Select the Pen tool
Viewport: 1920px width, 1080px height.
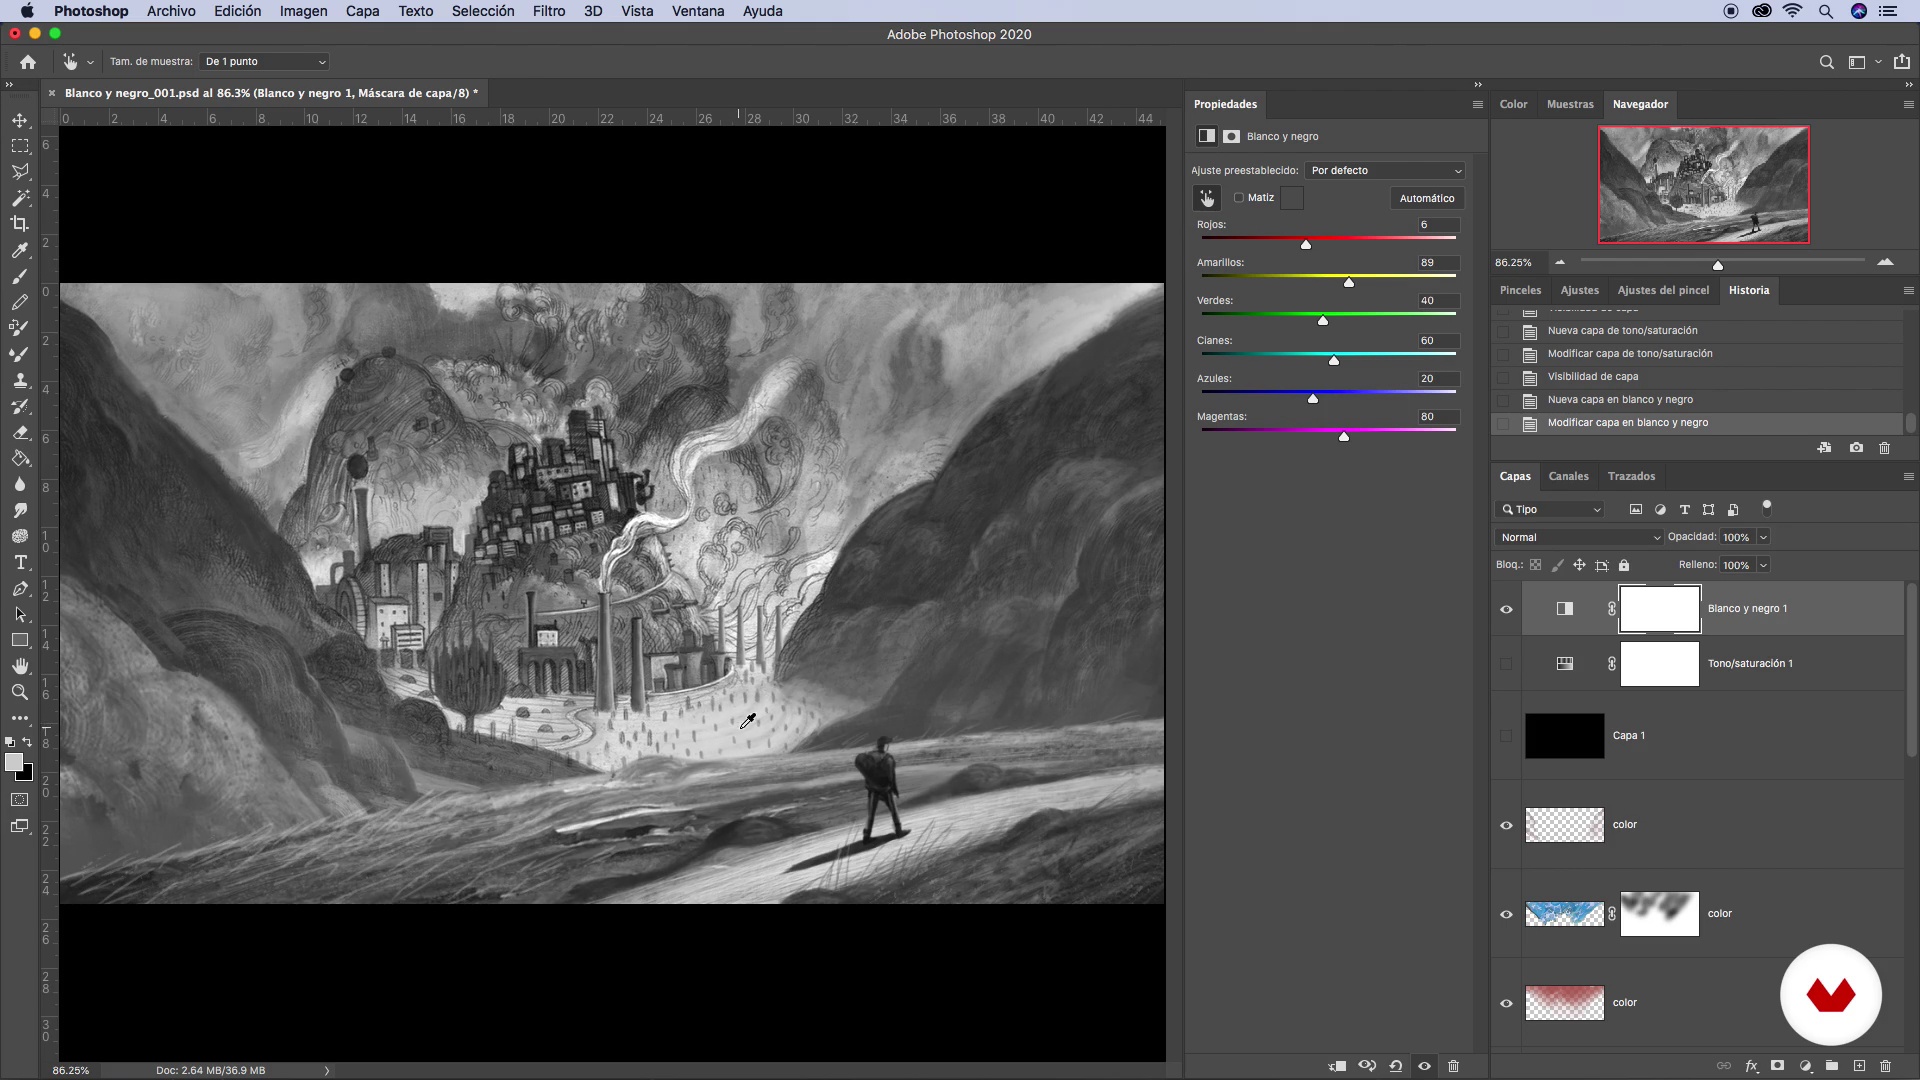pos(20,589)
